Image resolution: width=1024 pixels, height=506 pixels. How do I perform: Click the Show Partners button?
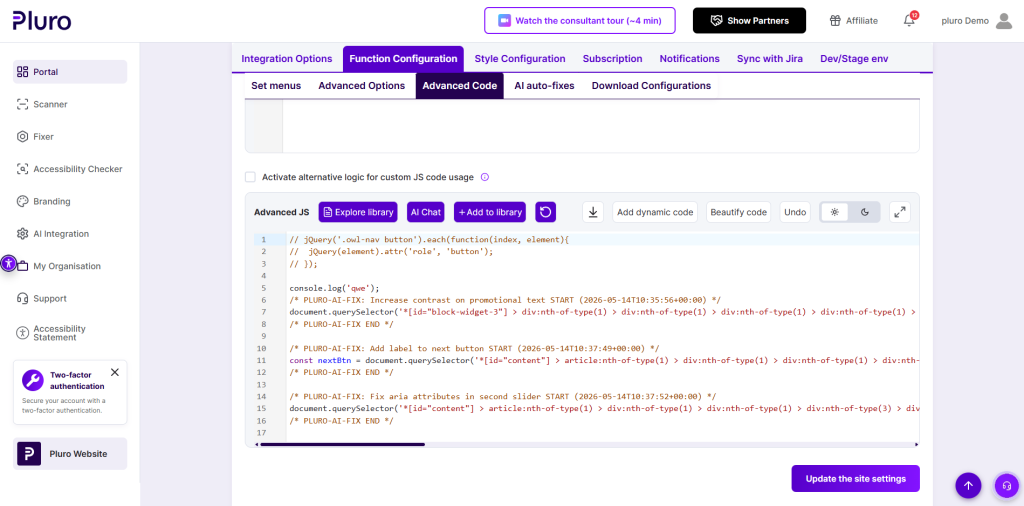tap(749, 21)
